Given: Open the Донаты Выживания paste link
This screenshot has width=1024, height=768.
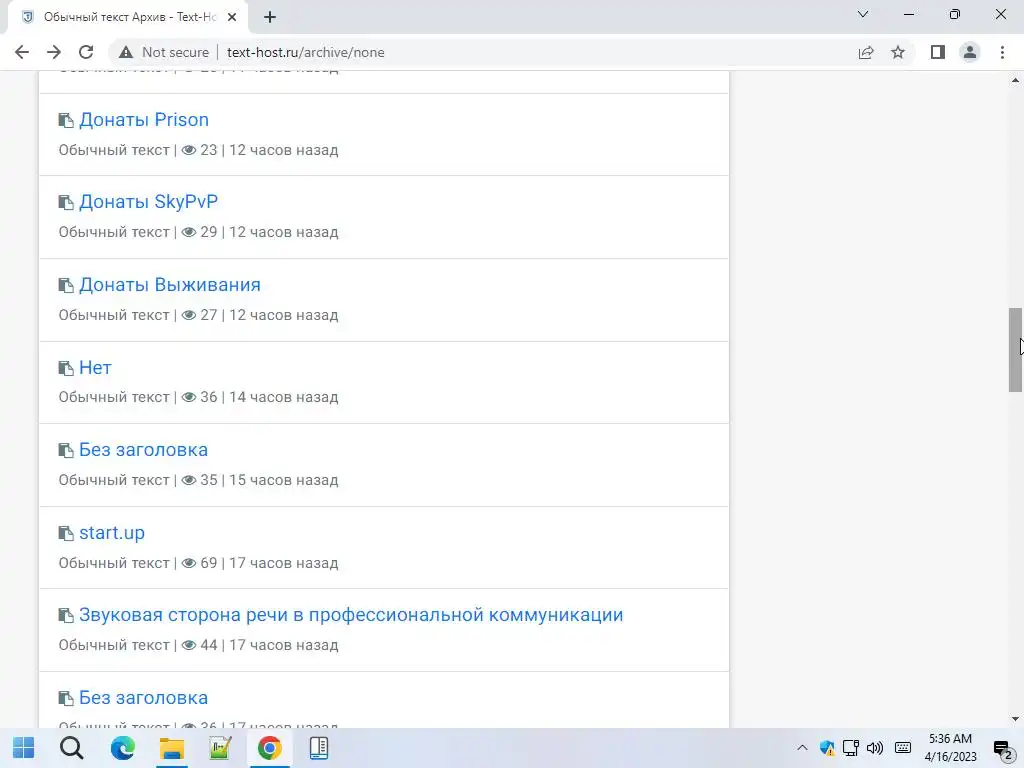Looking at the screenshot, I should pyautogui.click(x=170, y=285).
